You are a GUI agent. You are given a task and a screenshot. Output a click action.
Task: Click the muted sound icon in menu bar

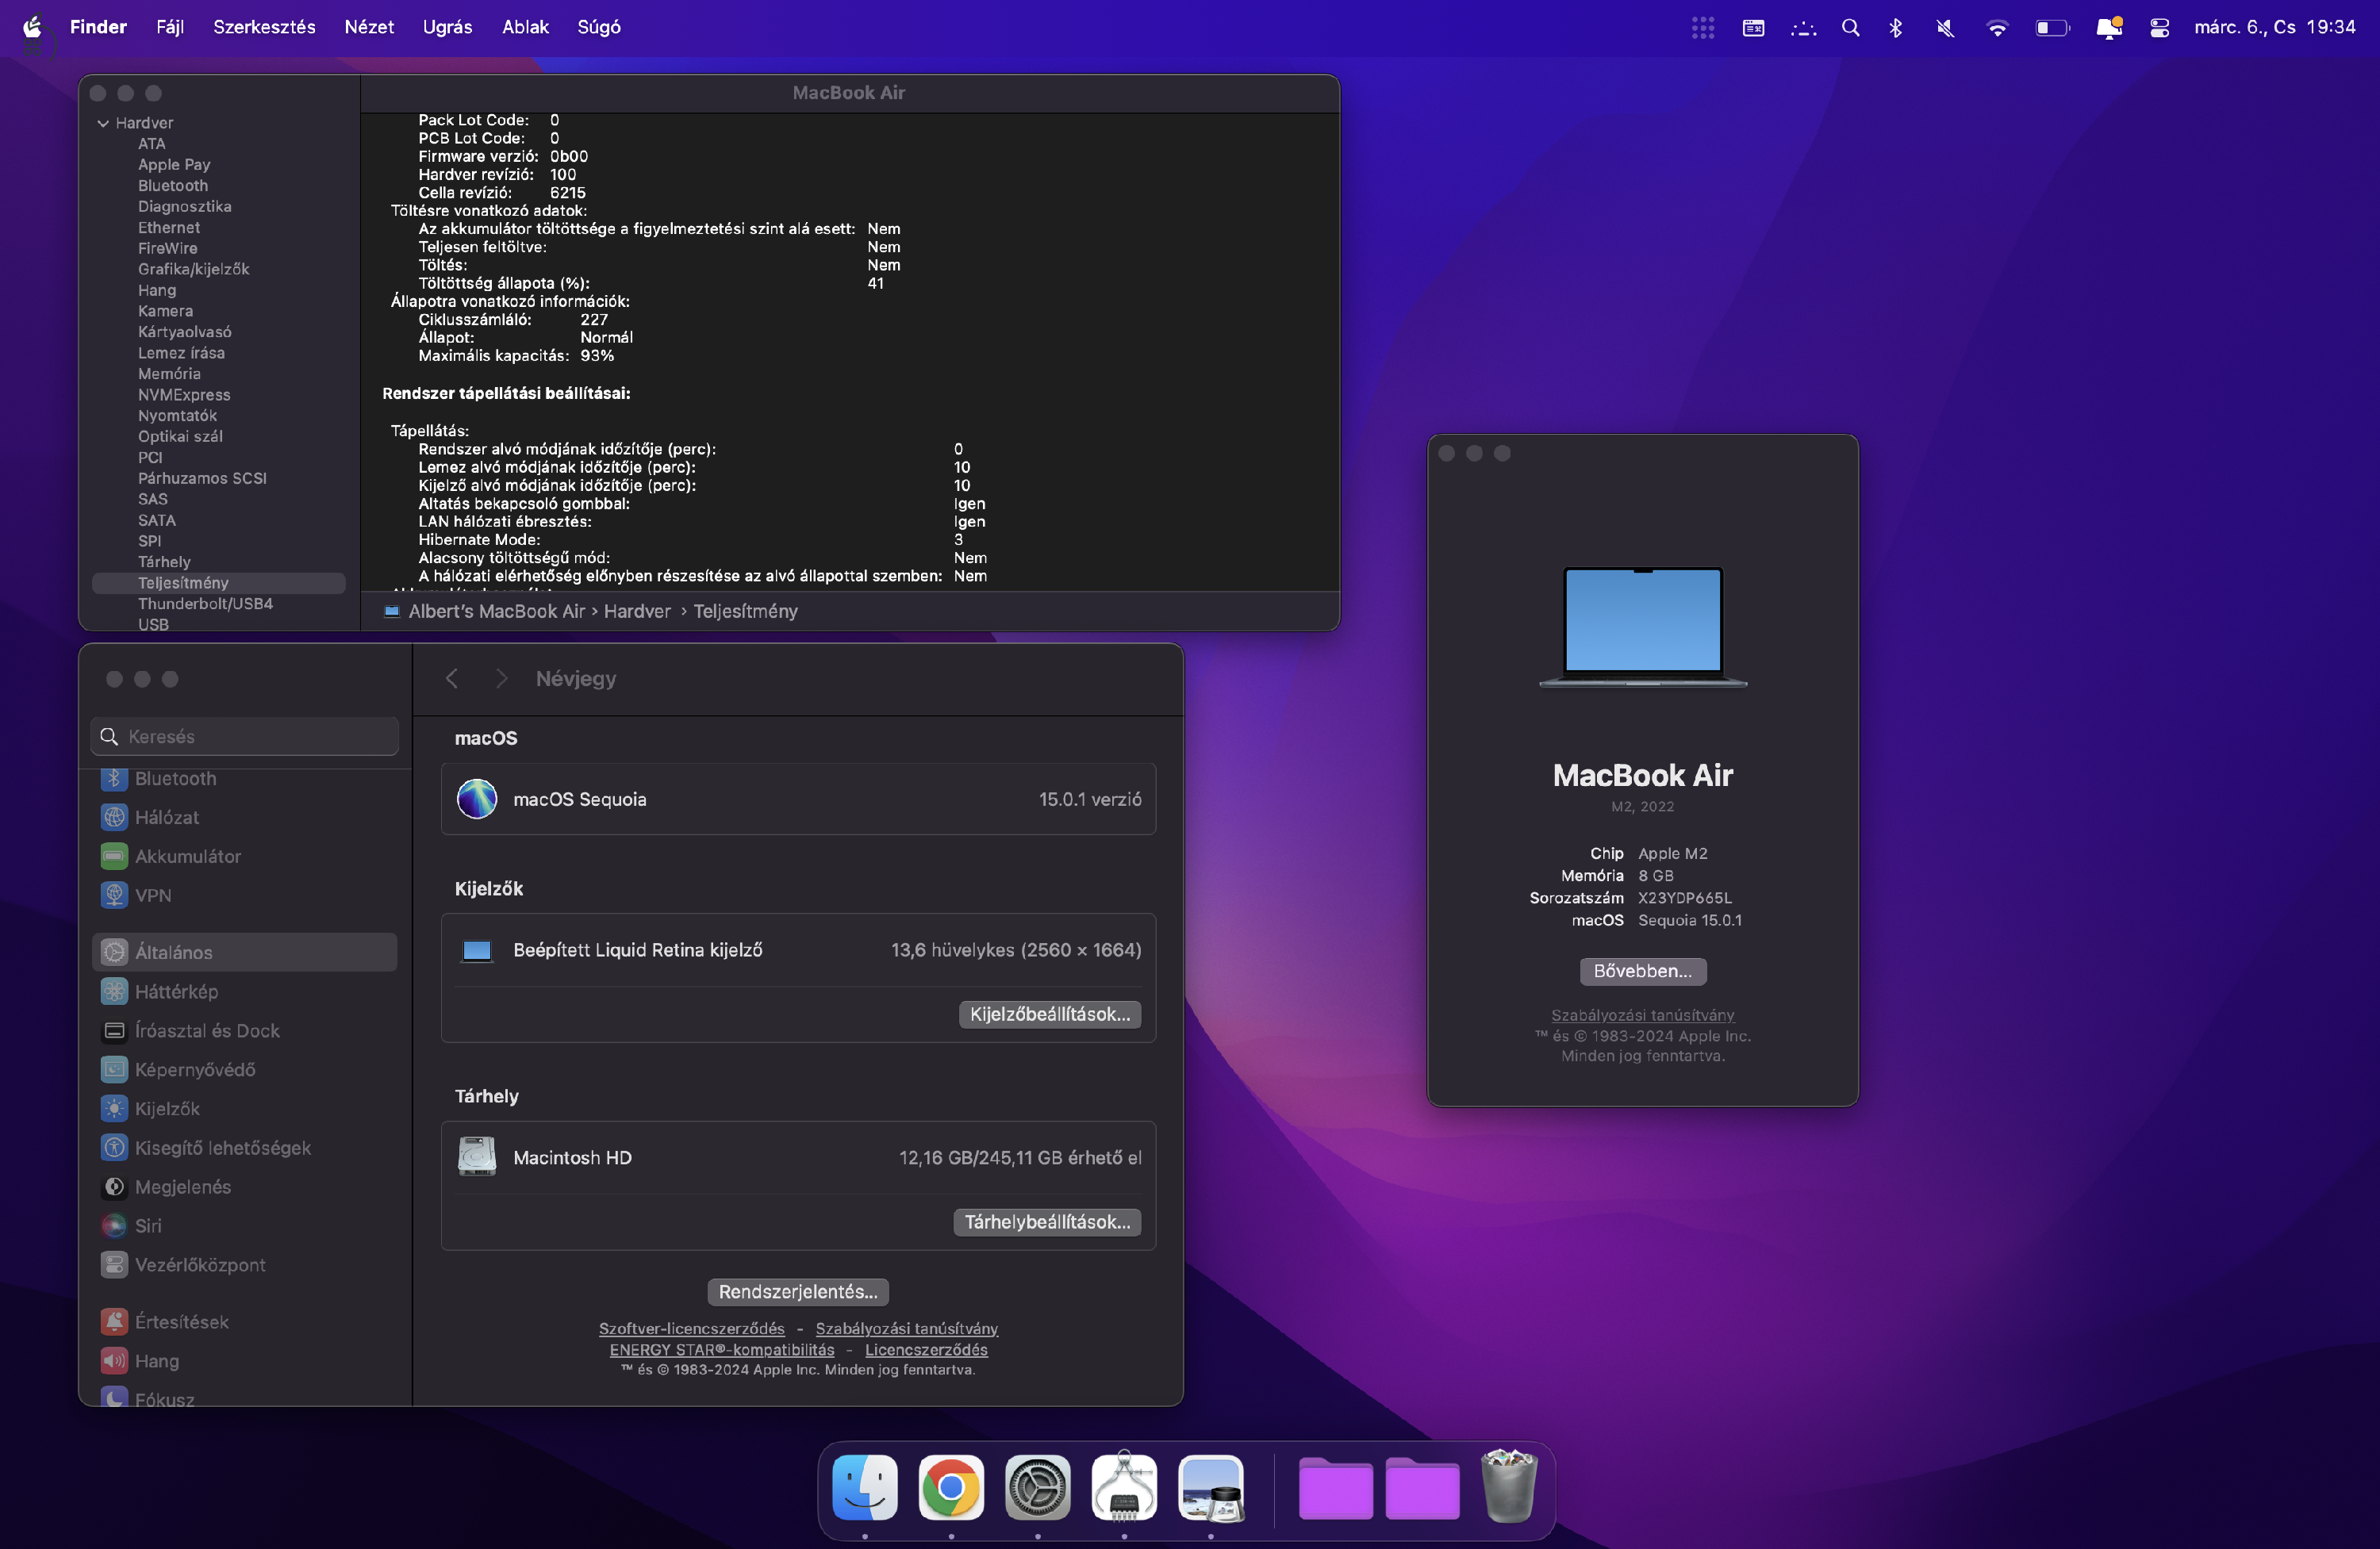[x=1944, y=28]
